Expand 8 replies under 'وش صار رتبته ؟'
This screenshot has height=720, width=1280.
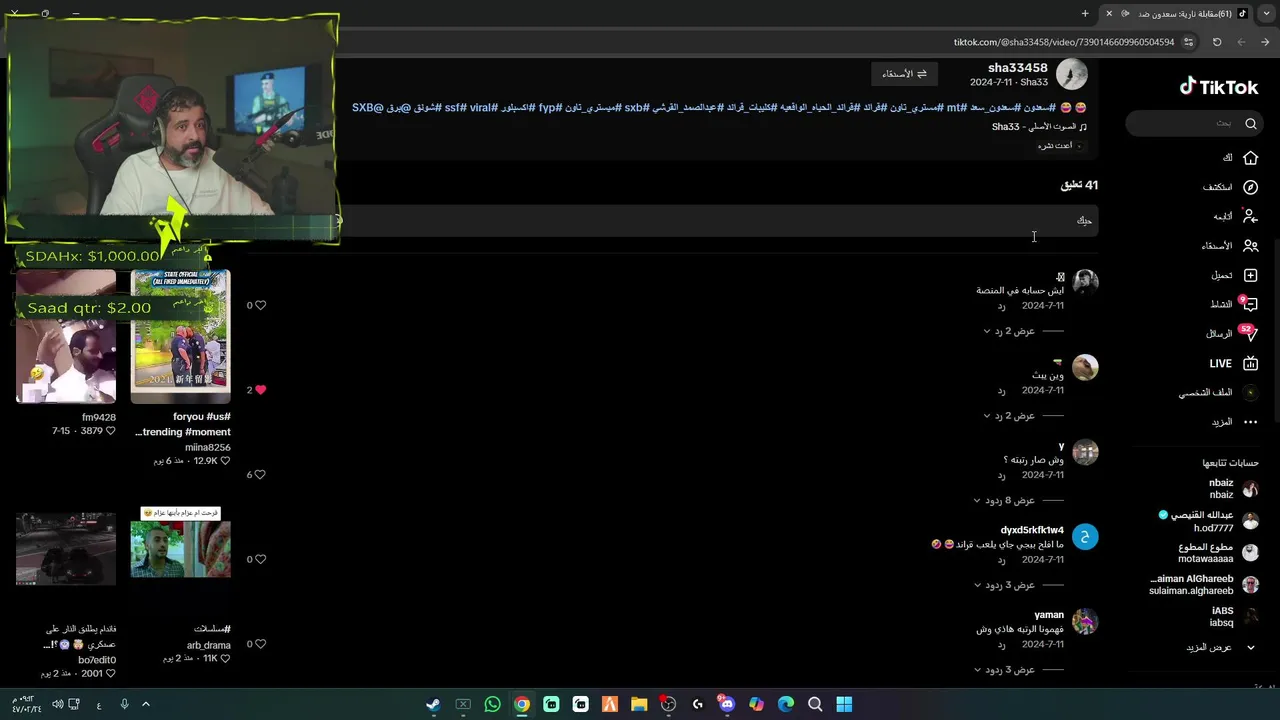1005,500
